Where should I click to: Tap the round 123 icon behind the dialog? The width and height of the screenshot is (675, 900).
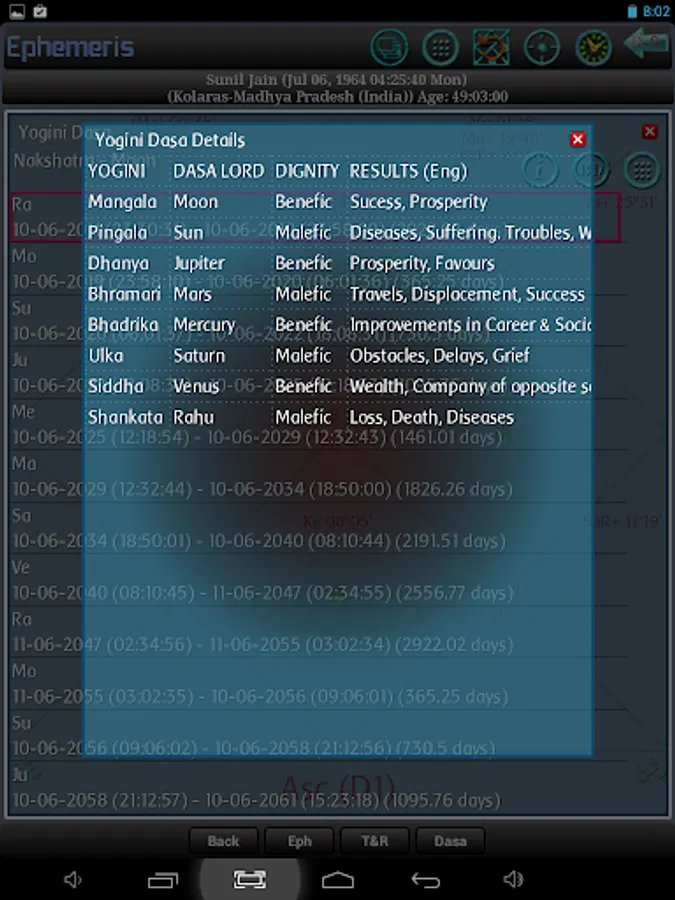(x=591, y=170)
